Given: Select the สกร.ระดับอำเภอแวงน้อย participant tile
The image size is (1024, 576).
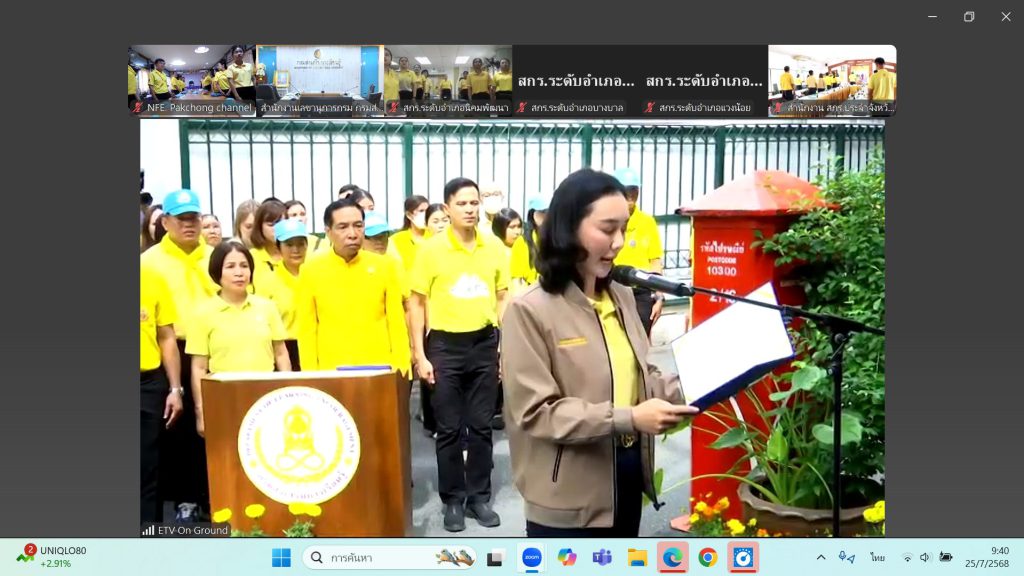Looking at the screenshot, I should pyautogui.click(x=704, y=80).
